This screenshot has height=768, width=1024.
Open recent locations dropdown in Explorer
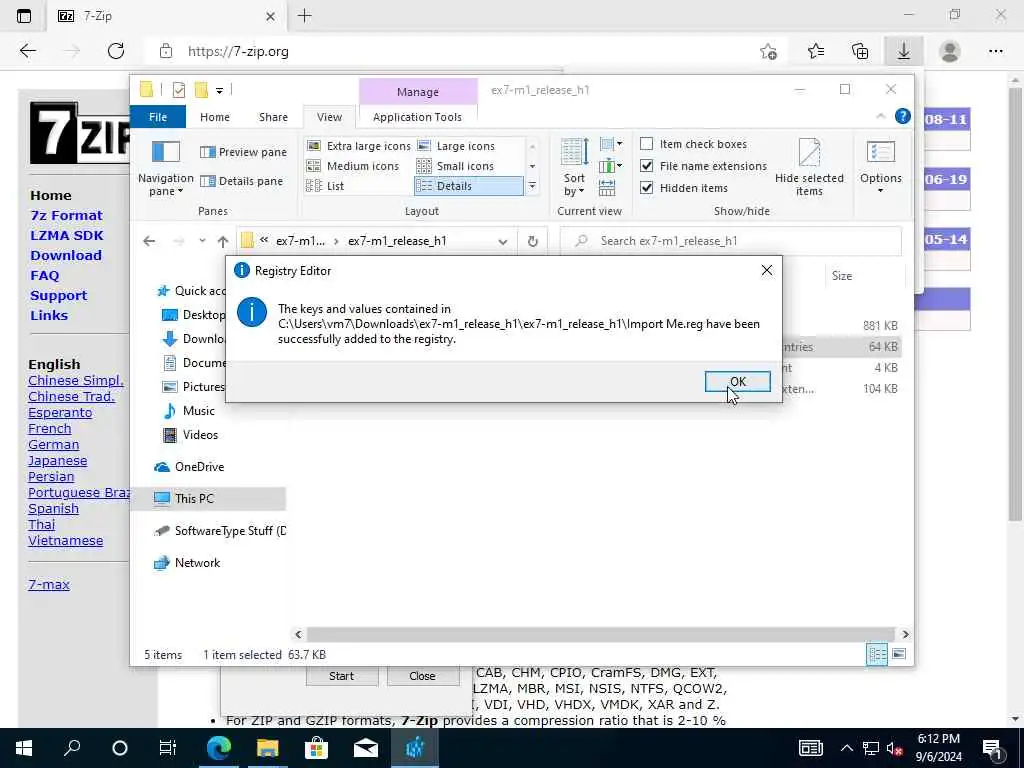(x=202, y=241)
